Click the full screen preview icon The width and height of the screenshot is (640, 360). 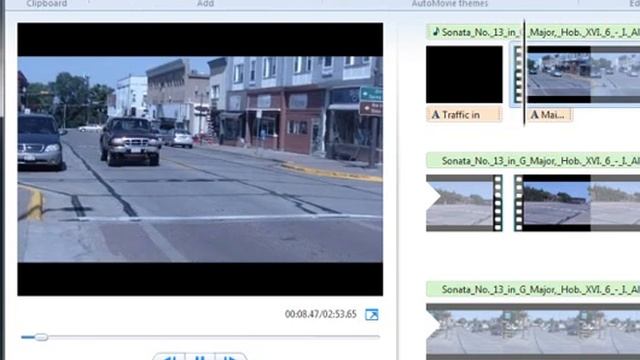(x=371, y=314)
